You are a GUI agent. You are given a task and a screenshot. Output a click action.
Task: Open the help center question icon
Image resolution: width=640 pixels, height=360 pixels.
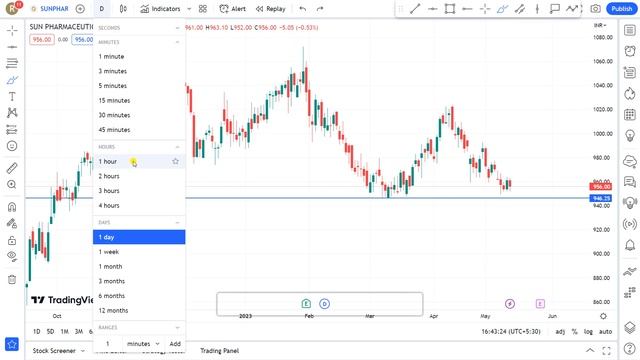coord(630,349)
